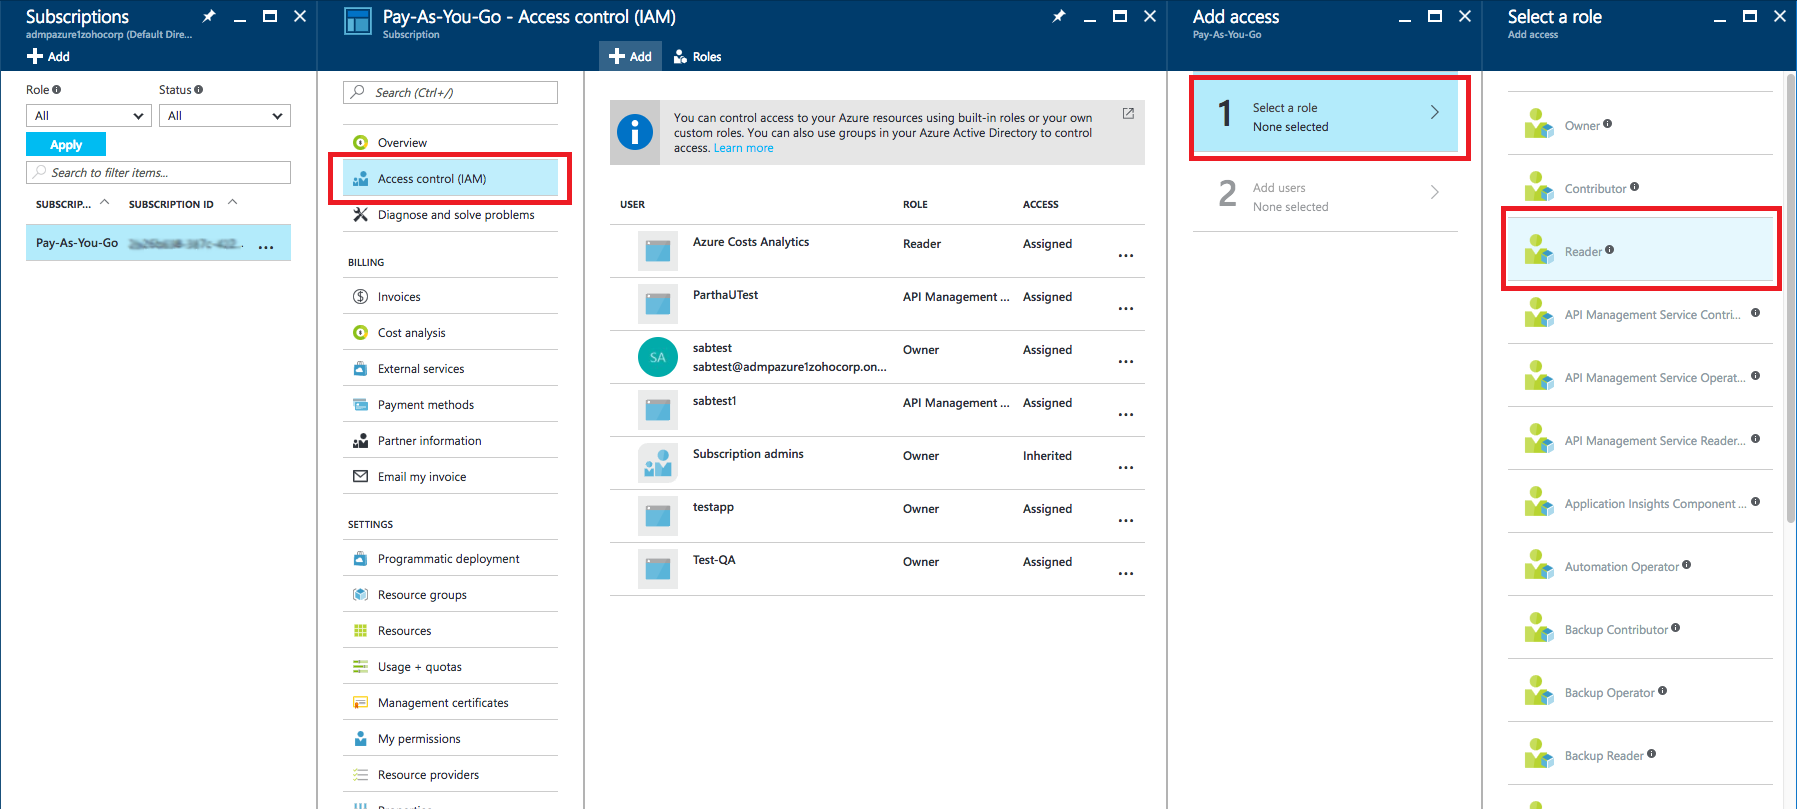Click the Resource groups icon
Viewport: 1797px width, 809px height.
[360, 595]
